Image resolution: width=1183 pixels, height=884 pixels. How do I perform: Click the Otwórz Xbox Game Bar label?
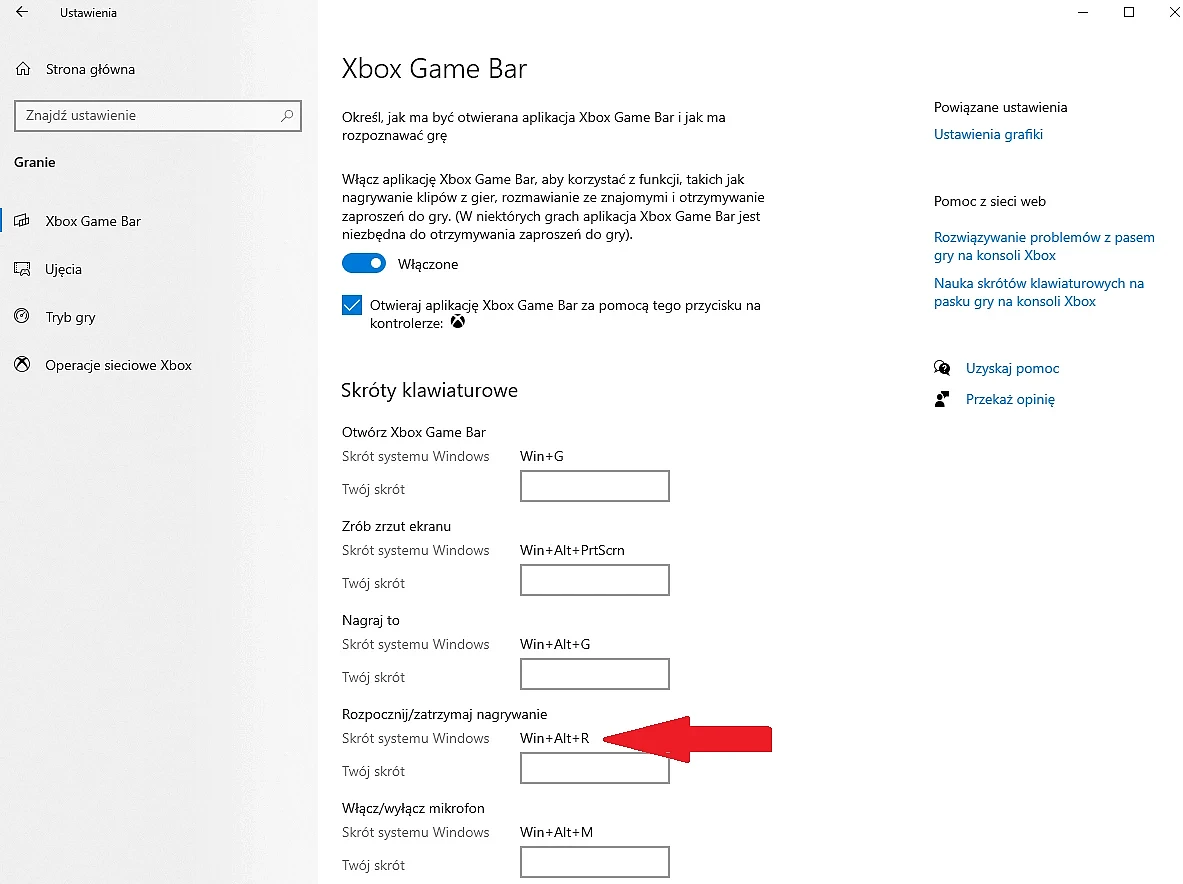pos(413,432)
